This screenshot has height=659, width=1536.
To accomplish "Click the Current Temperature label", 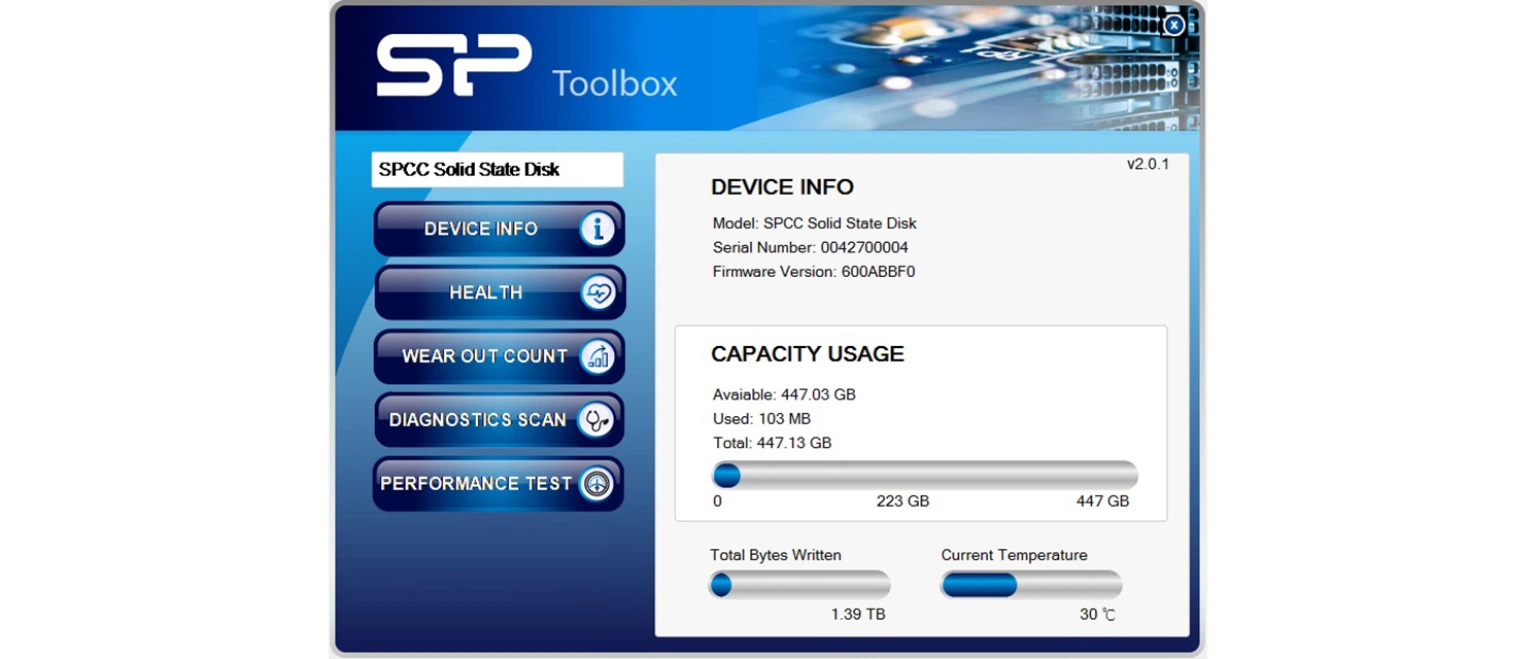I will coord(1014,555).
